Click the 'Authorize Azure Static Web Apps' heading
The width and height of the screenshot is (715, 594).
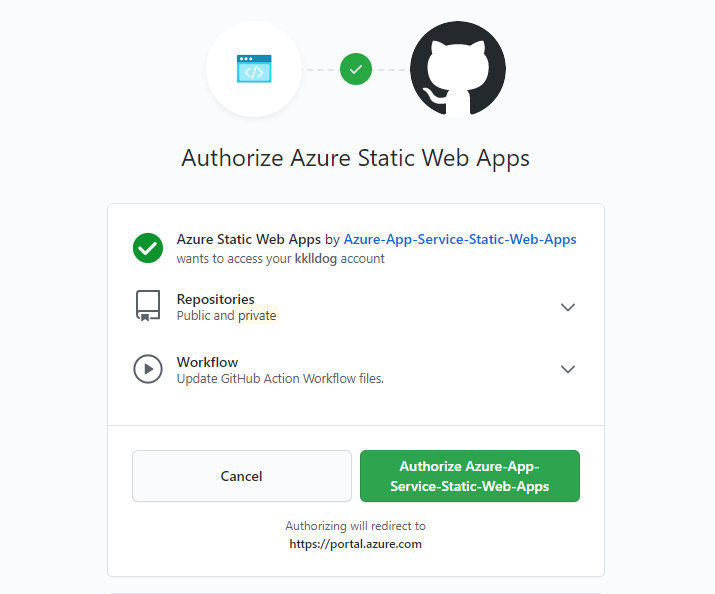click(x=356, y=159)
